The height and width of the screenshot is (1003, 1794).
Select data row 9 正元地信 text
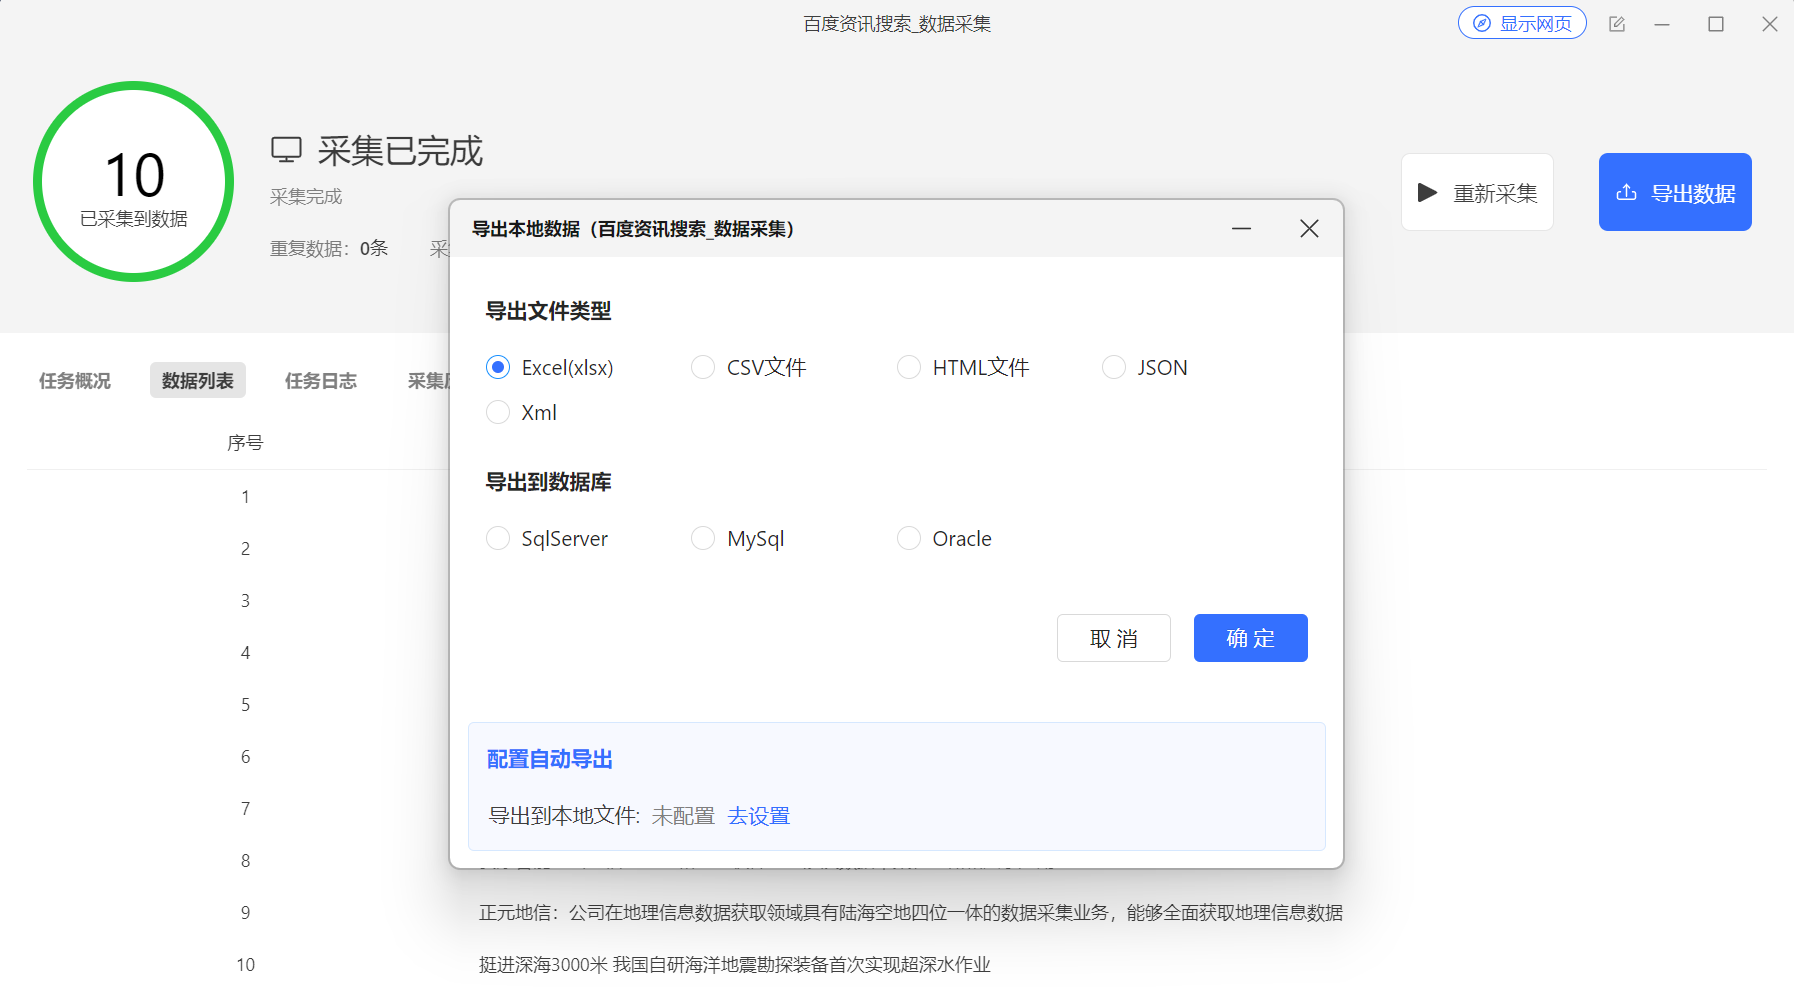(x=911, y=912)
